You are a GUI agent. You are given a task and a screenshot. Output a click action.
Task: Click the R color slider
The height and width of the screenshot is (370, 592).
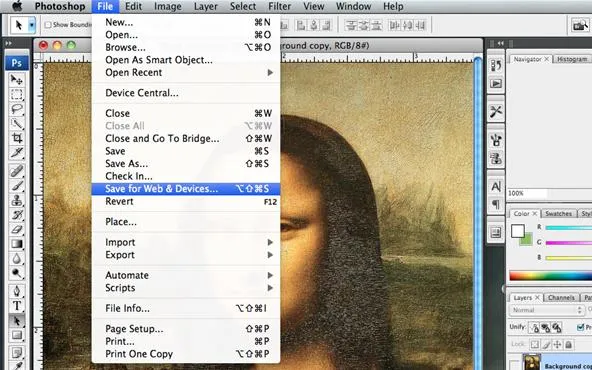pos(569,227)
